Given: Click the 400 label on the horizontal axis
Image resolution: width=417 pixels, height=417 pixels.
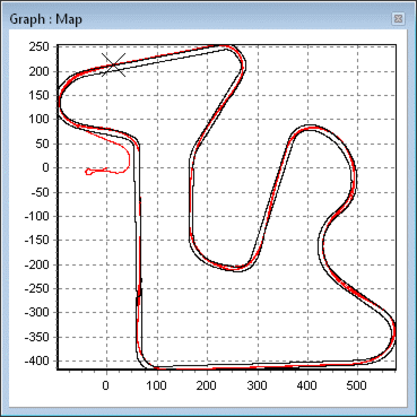Looking at the screenshot, I should pos(307,386).
